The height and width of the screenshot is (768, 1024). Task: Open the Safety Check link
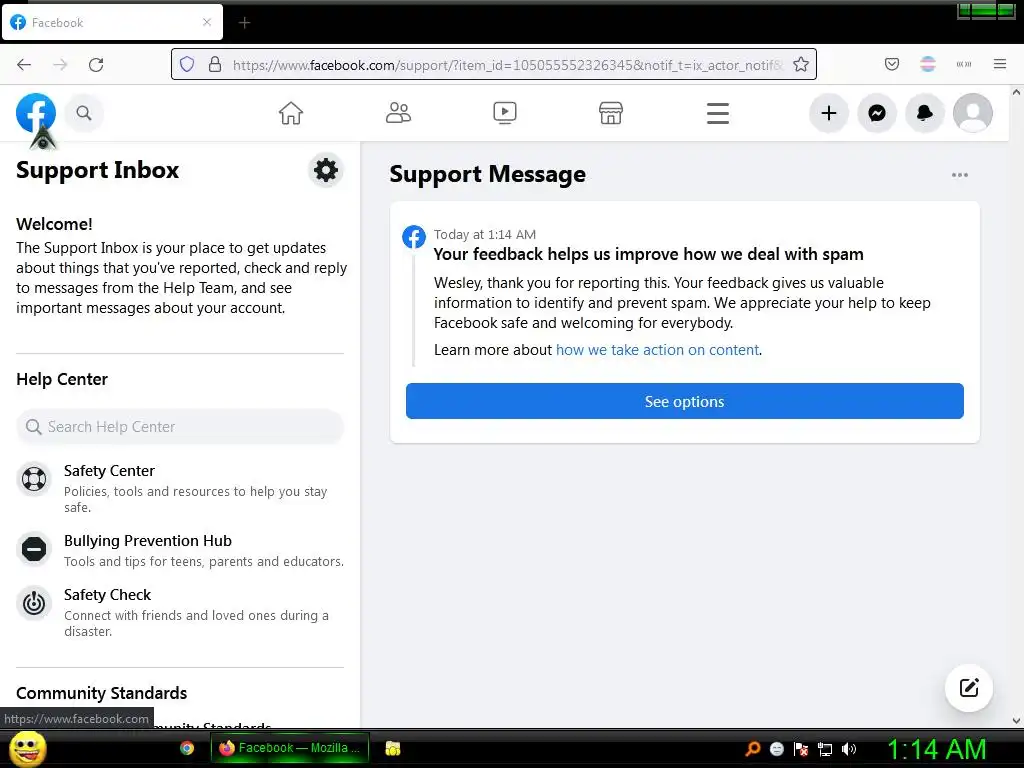pos(107,595)
